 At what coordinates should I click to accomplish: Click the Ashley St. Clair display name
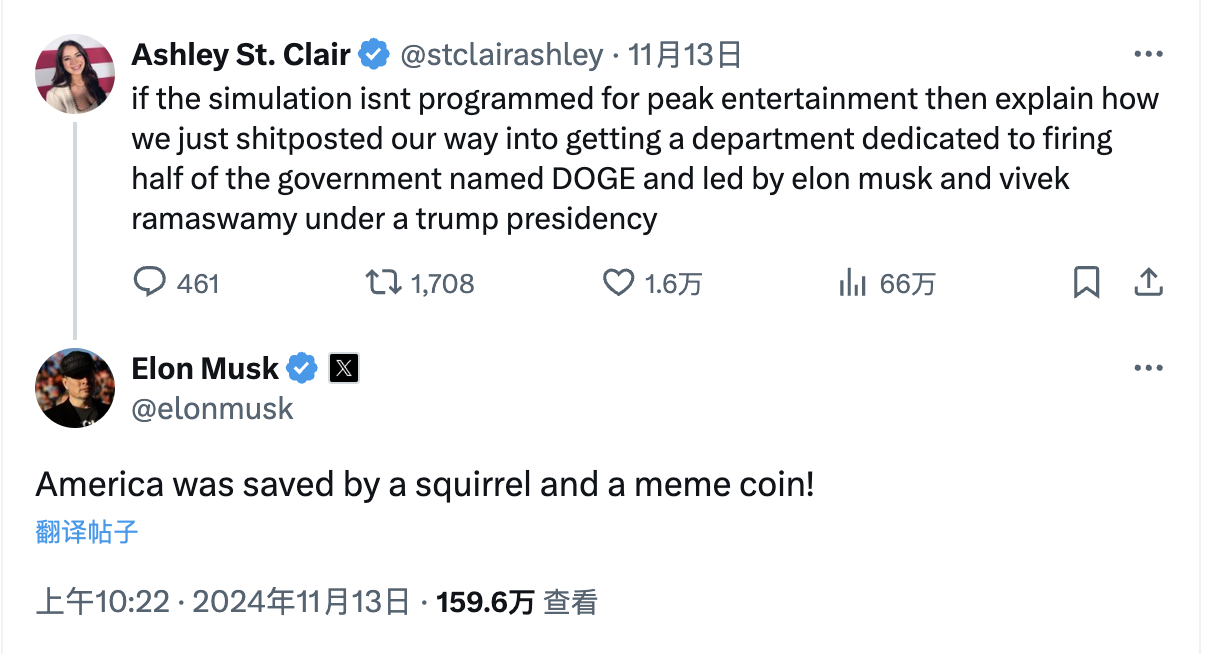pyautogui.click(x=241, y=55)
